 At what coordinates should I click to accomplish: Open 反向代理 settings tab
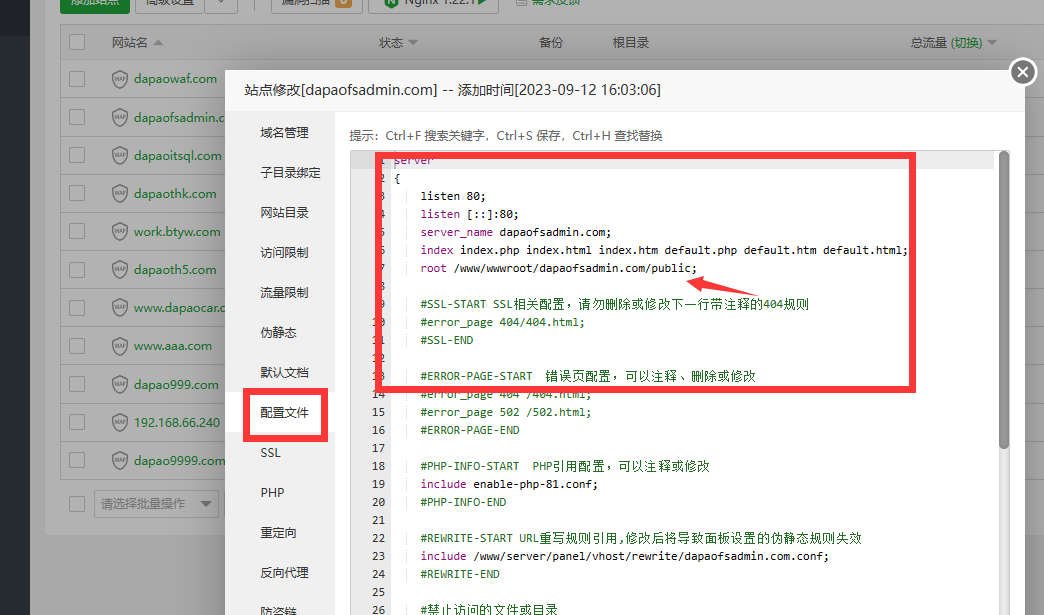click(x=284, y=572)
